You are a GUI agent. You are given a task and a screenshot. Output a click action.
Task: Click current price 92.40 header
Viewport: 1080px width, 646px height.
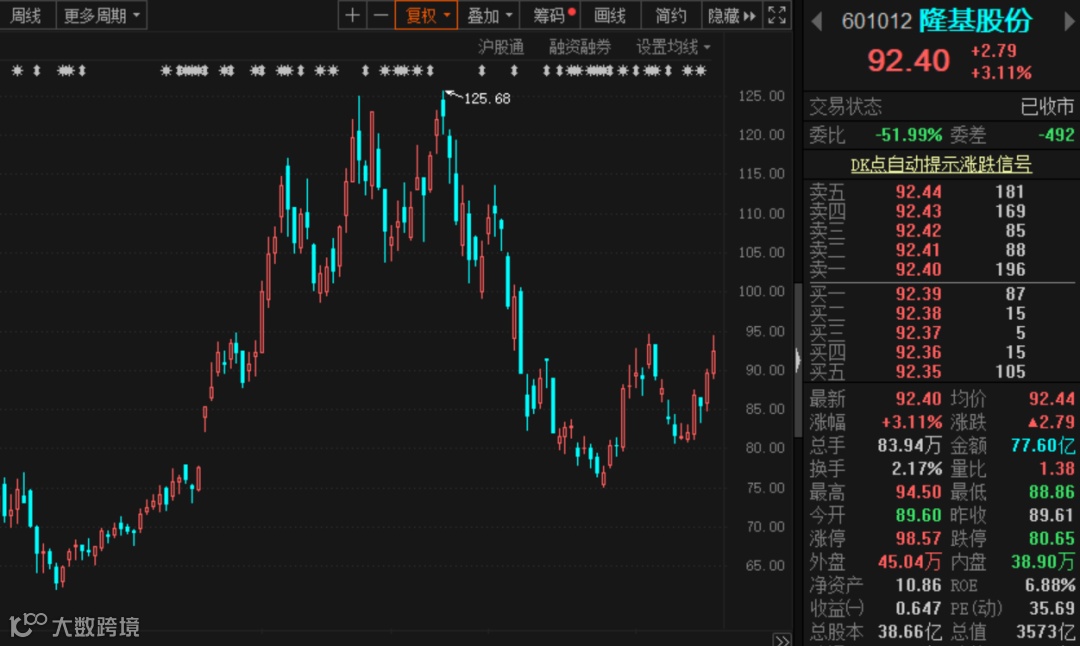pos(908,61)
